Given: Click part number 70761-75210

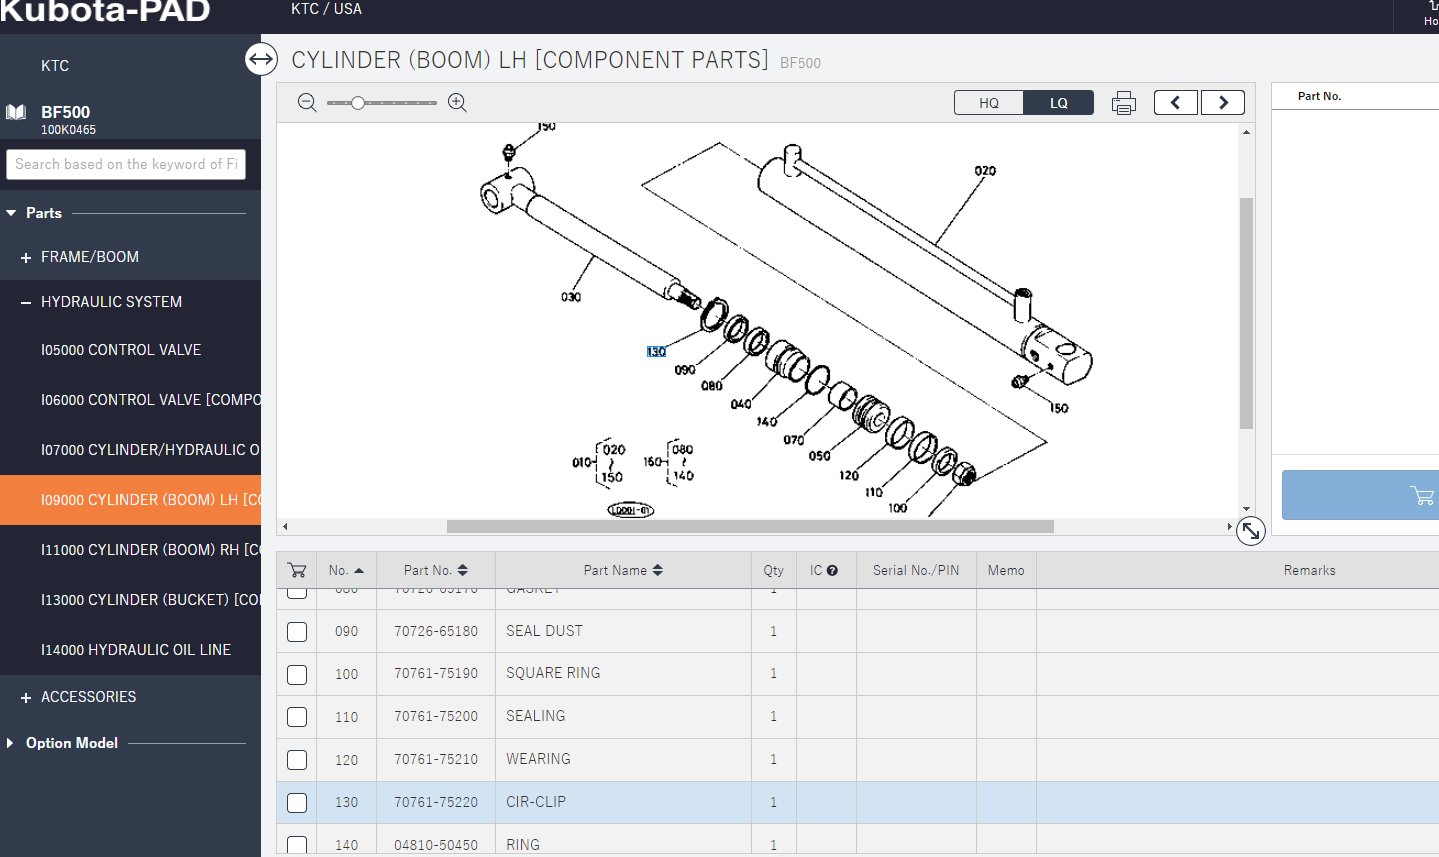Looking at the screenshot, I should 436,760.
